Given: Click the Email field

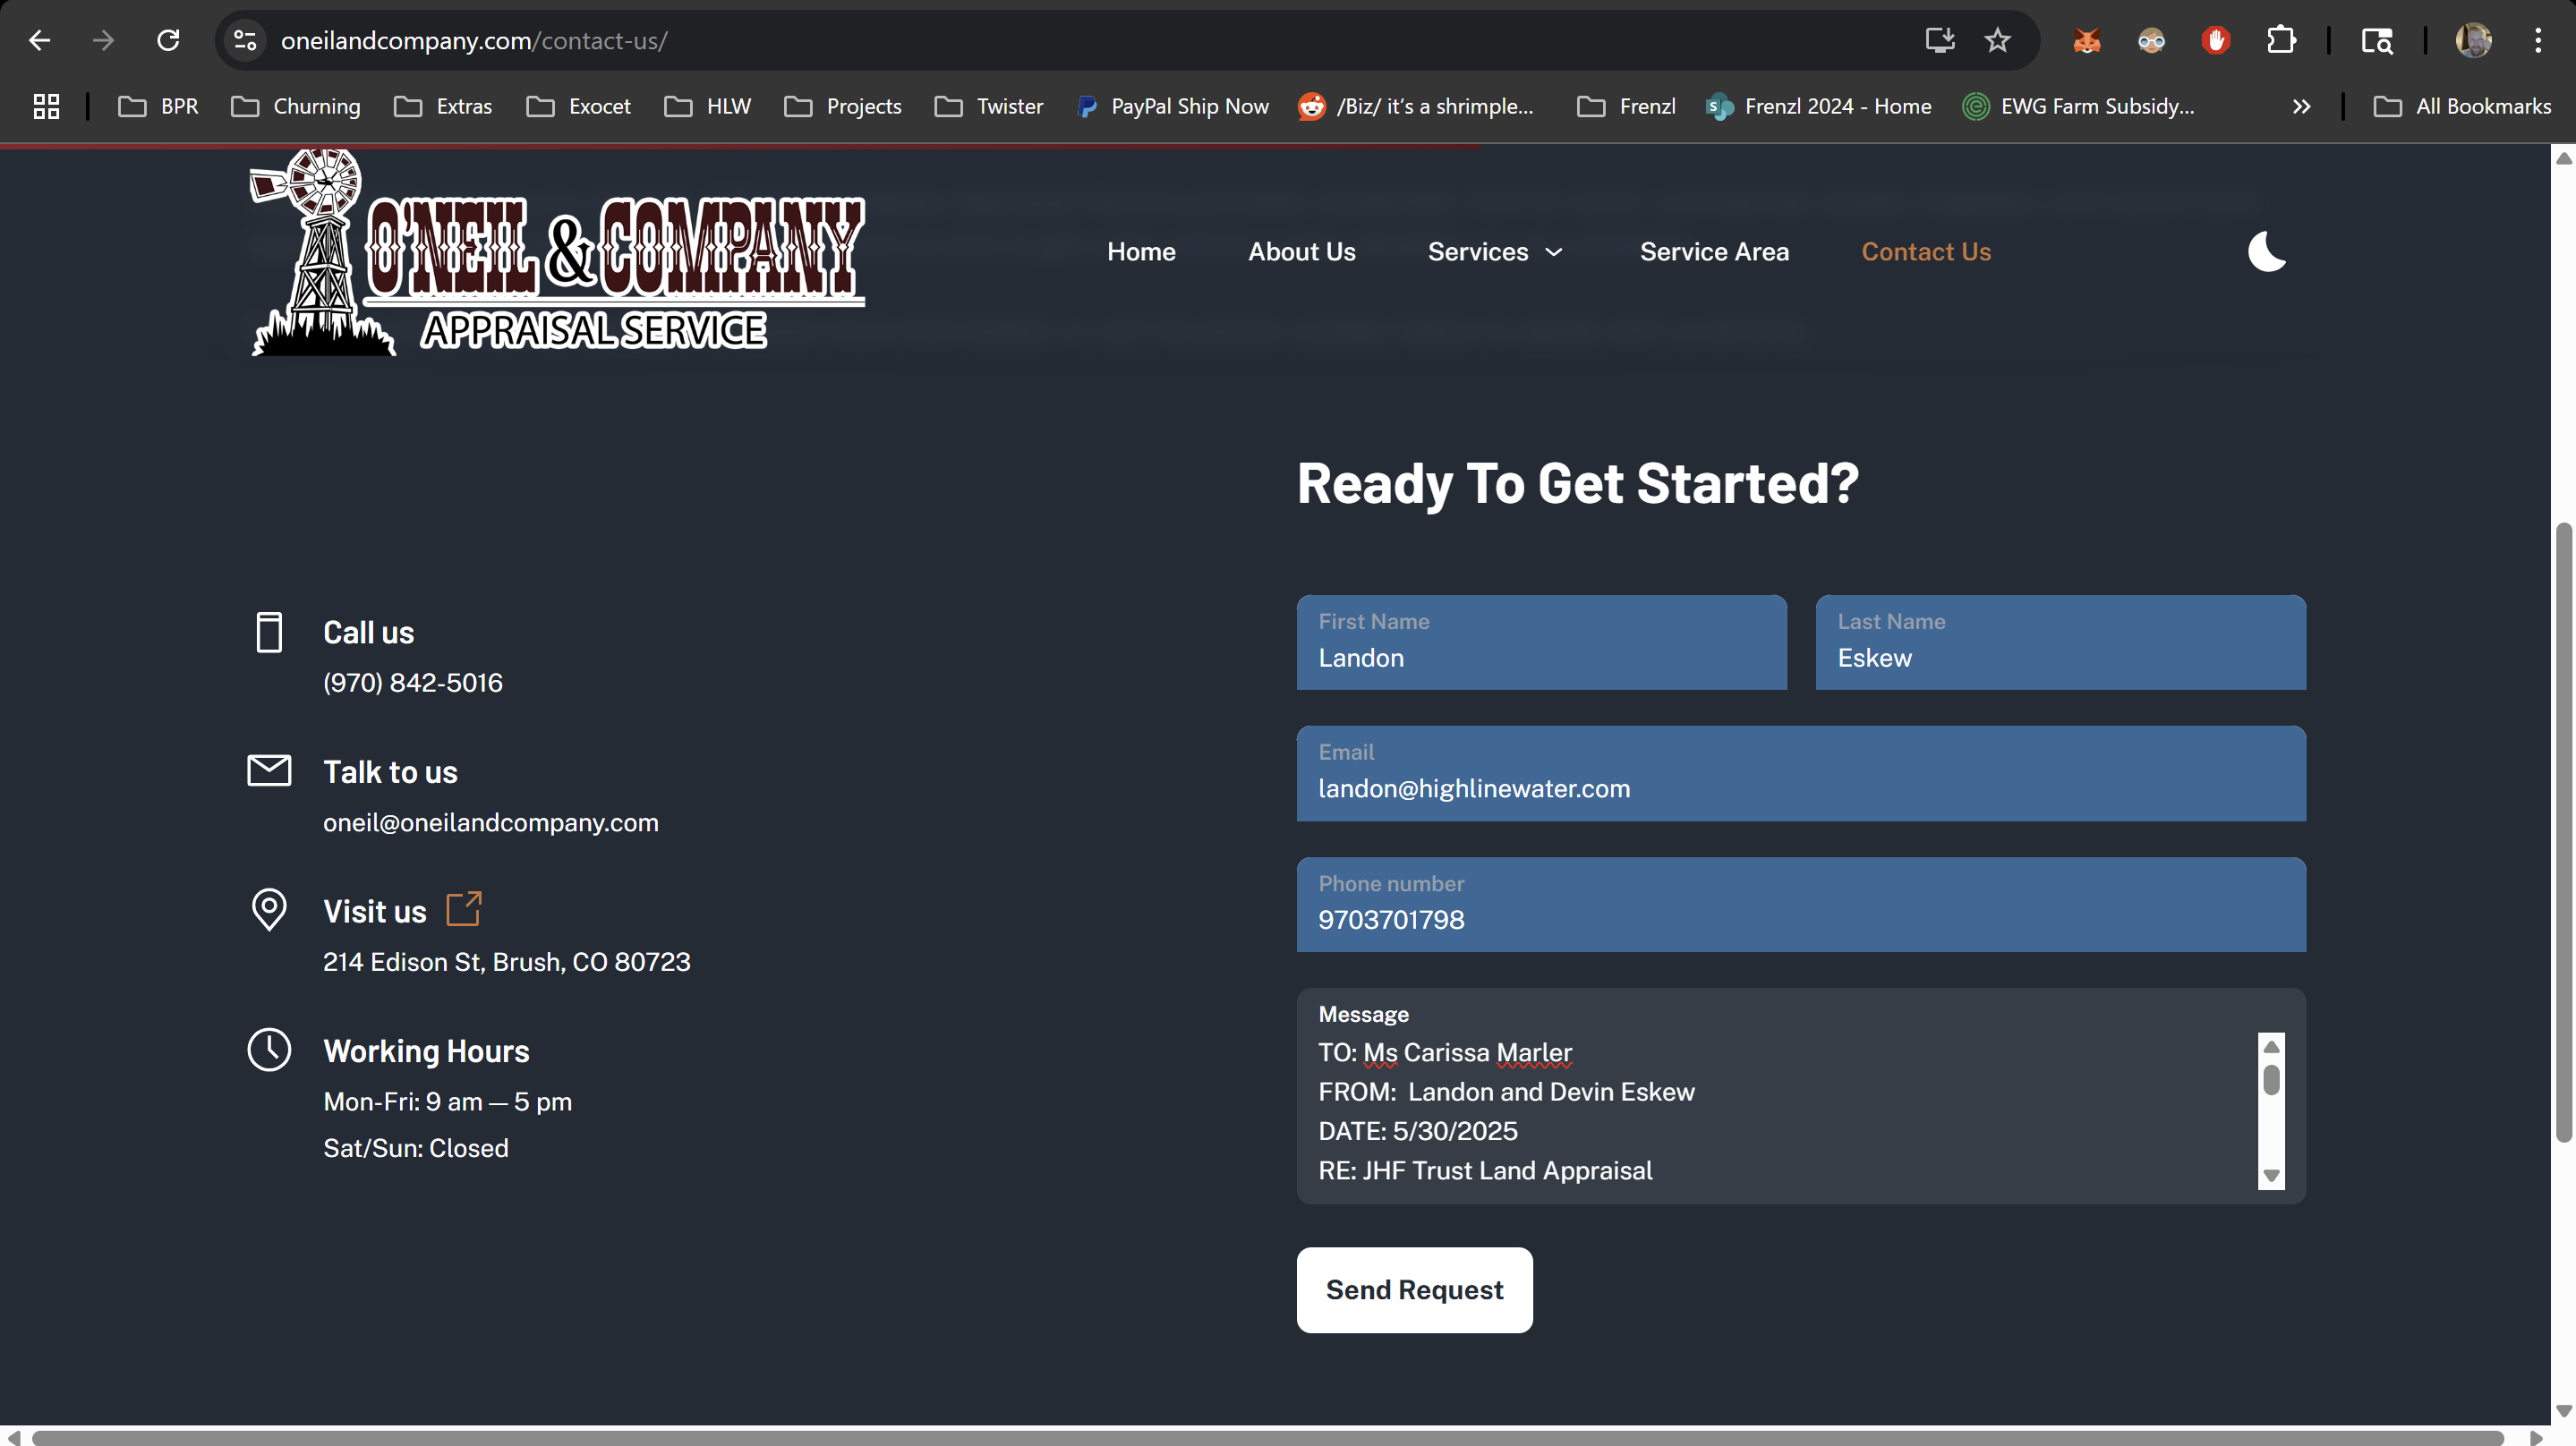Looking at the screenshot, I should (1801, 773).
